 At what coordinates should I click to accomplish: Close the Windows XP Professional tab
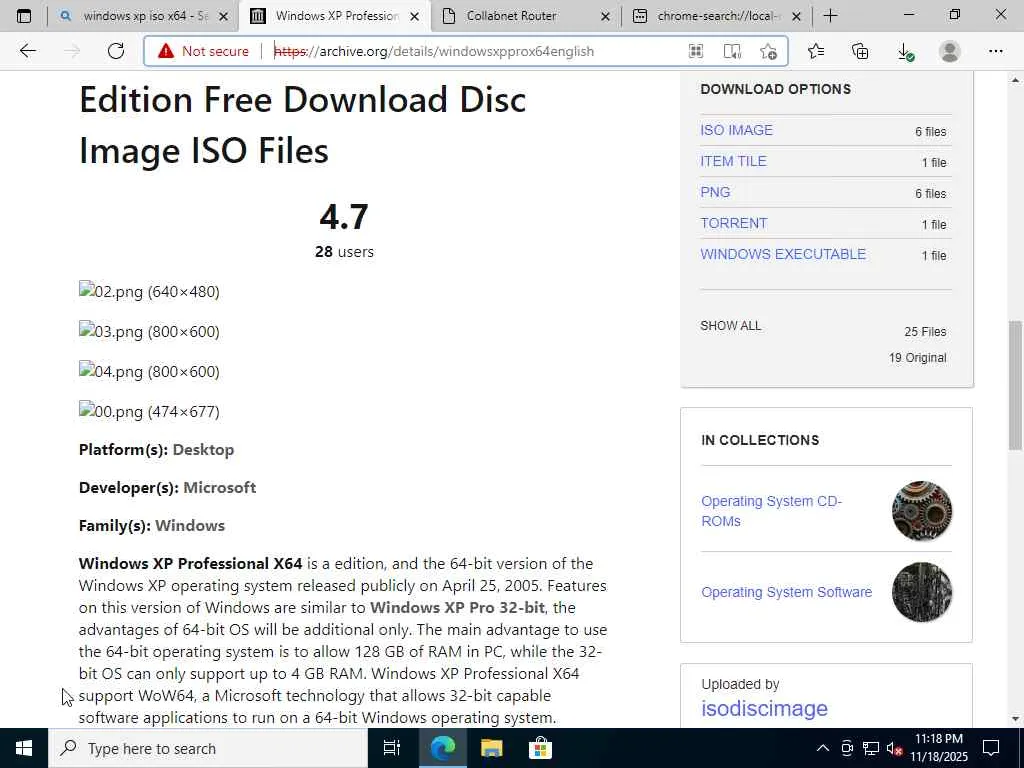click(x=415, y=16)
